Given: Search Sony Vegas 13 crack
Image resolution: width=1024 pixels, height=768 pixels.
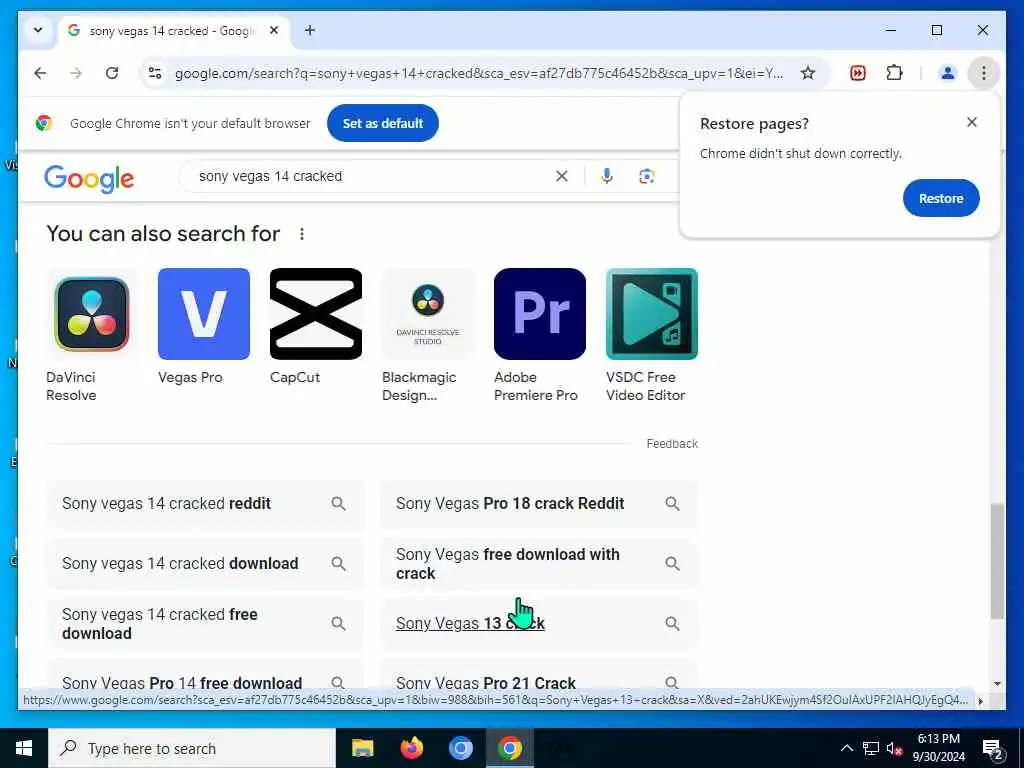Looking at the screenshot, I should coord(539,624).
